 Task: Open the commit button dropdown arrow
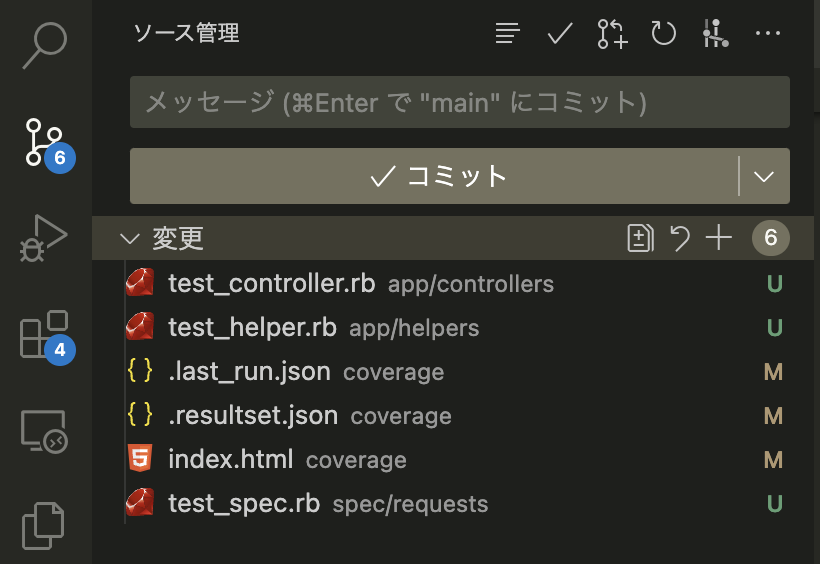point(764,177)
